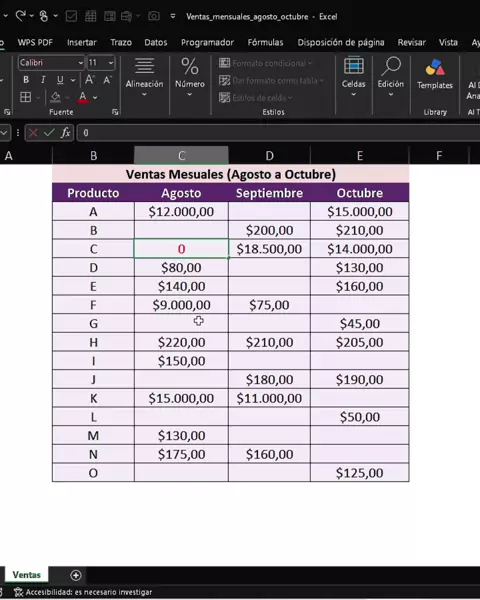
Task: Confirm entry with the checkmark icon
Action: (x=49, y=133)
